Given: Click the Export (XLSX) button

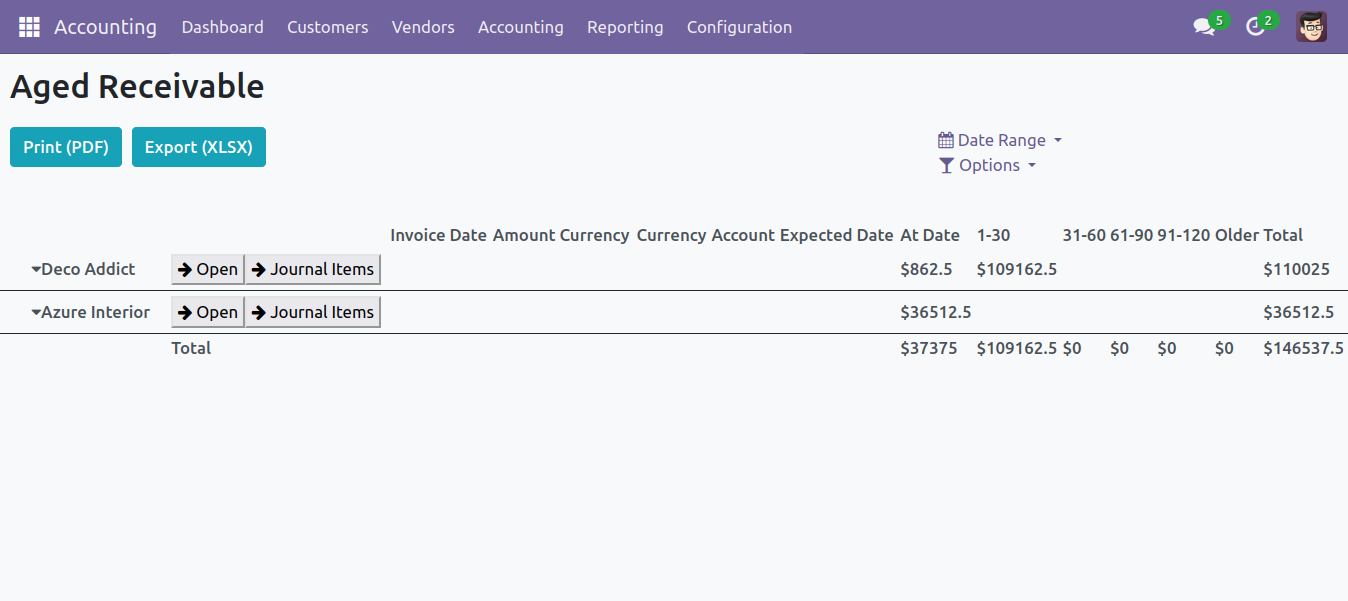Looking at the screenshot, I should pyautogui.click(x=198, y=147).
